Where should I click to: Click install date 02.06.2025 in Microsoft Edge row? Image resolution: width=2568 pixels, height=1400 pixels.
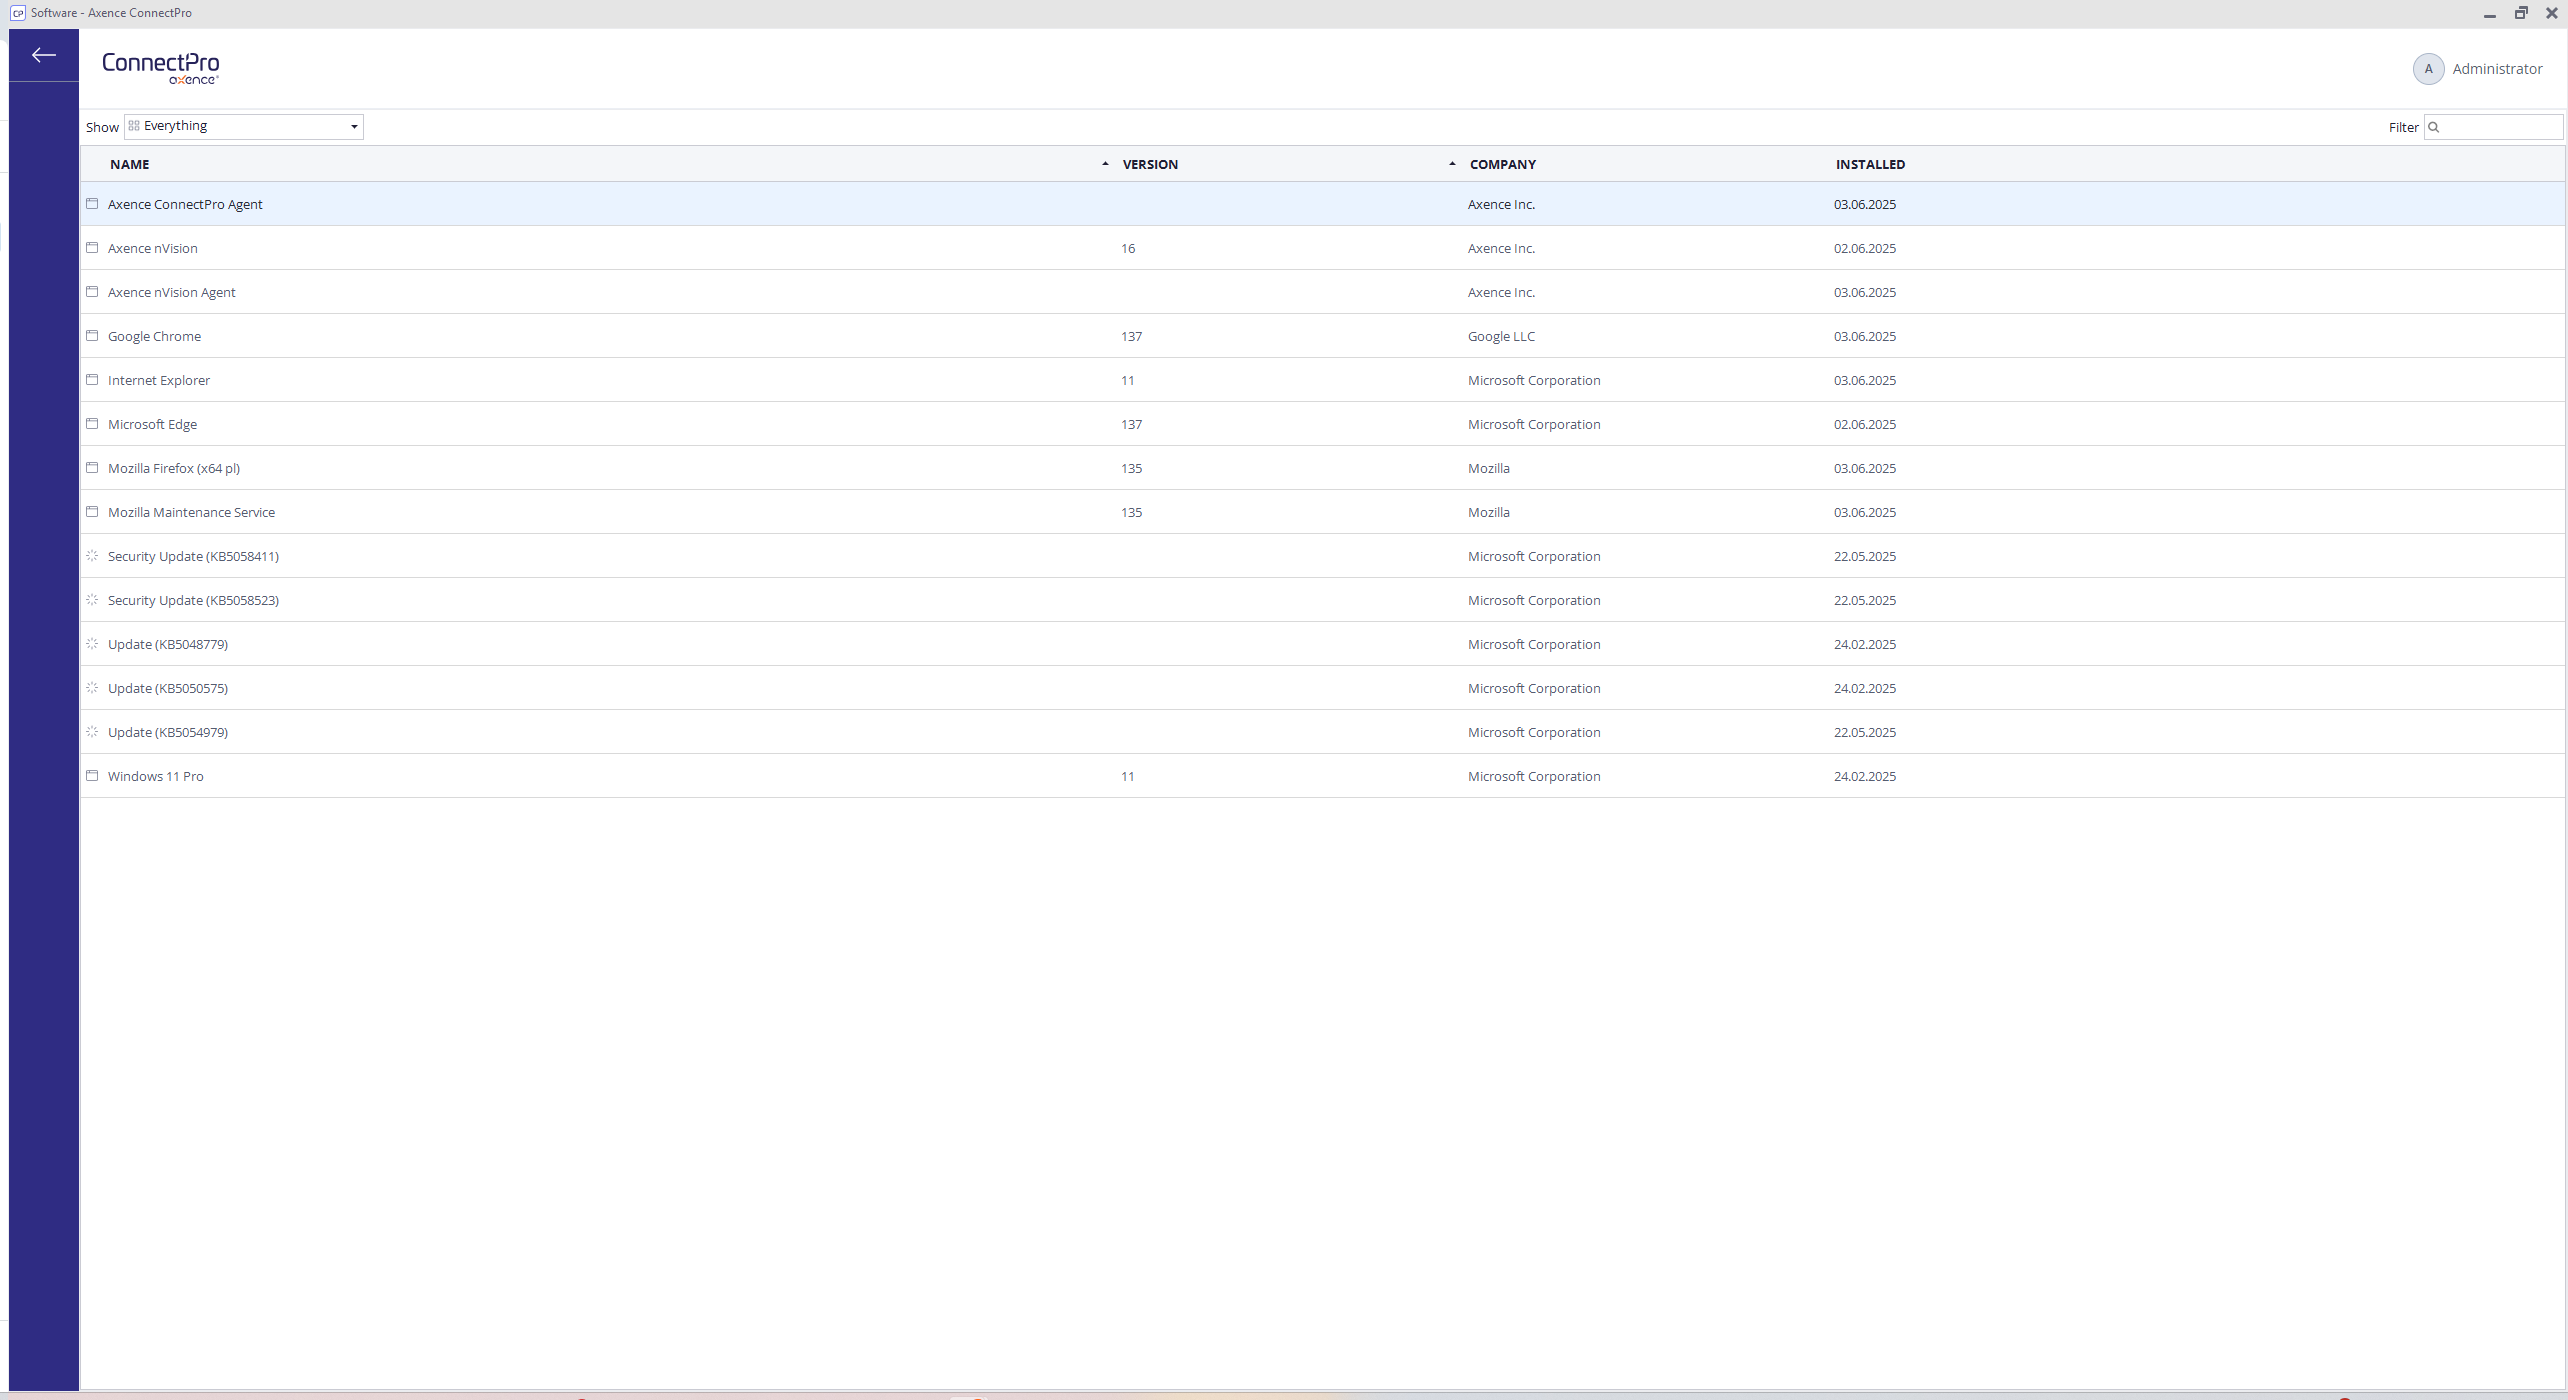[1865, 424]
